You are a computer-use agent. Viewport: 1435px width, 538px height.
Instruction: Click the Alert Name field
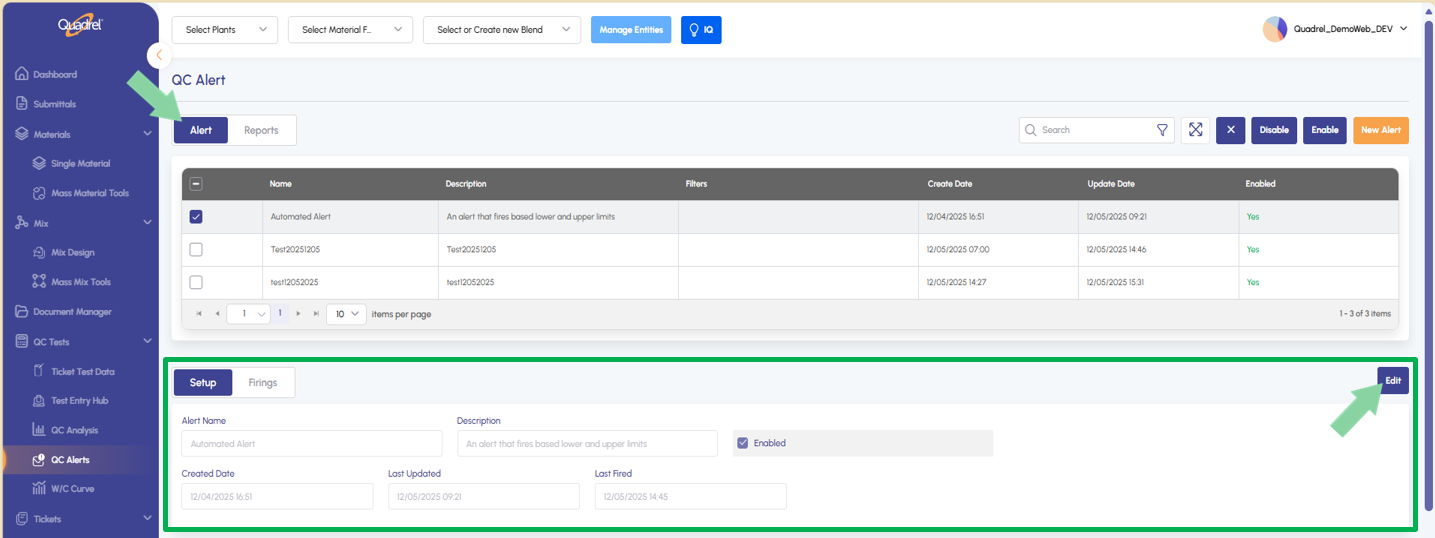click(312, 443)
